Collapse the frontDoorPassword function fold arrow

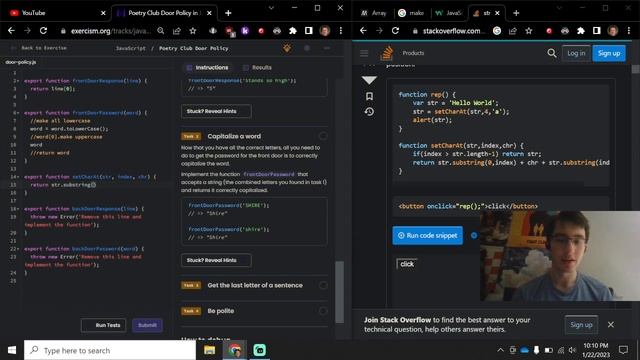coord(18,113)
